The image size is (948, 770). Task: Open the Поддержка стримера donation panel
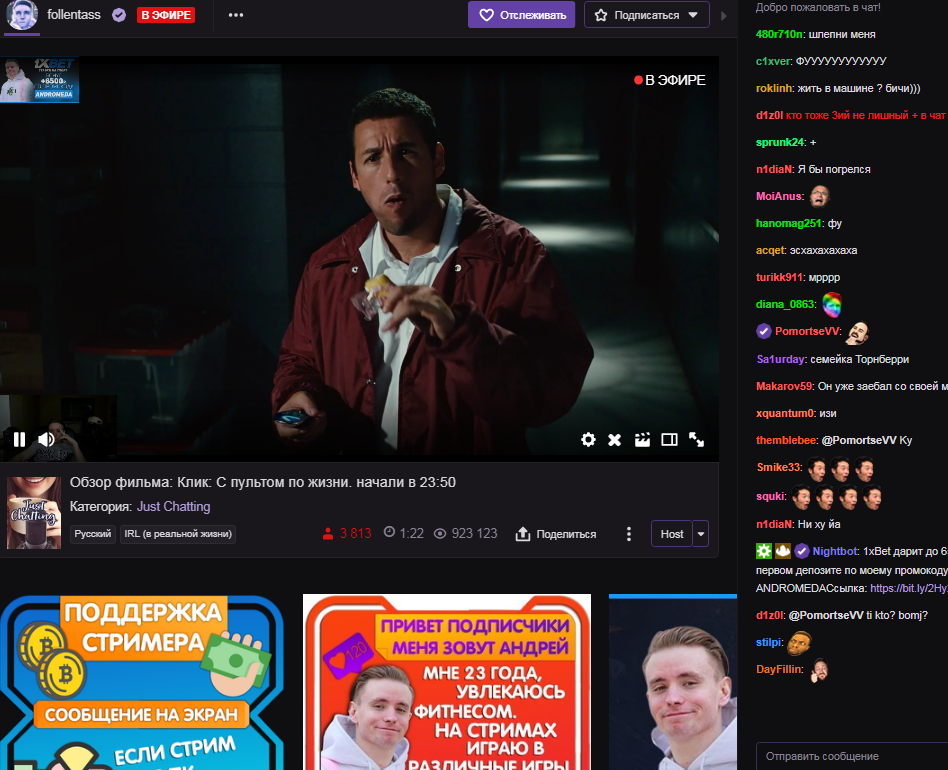pos(142,682)
